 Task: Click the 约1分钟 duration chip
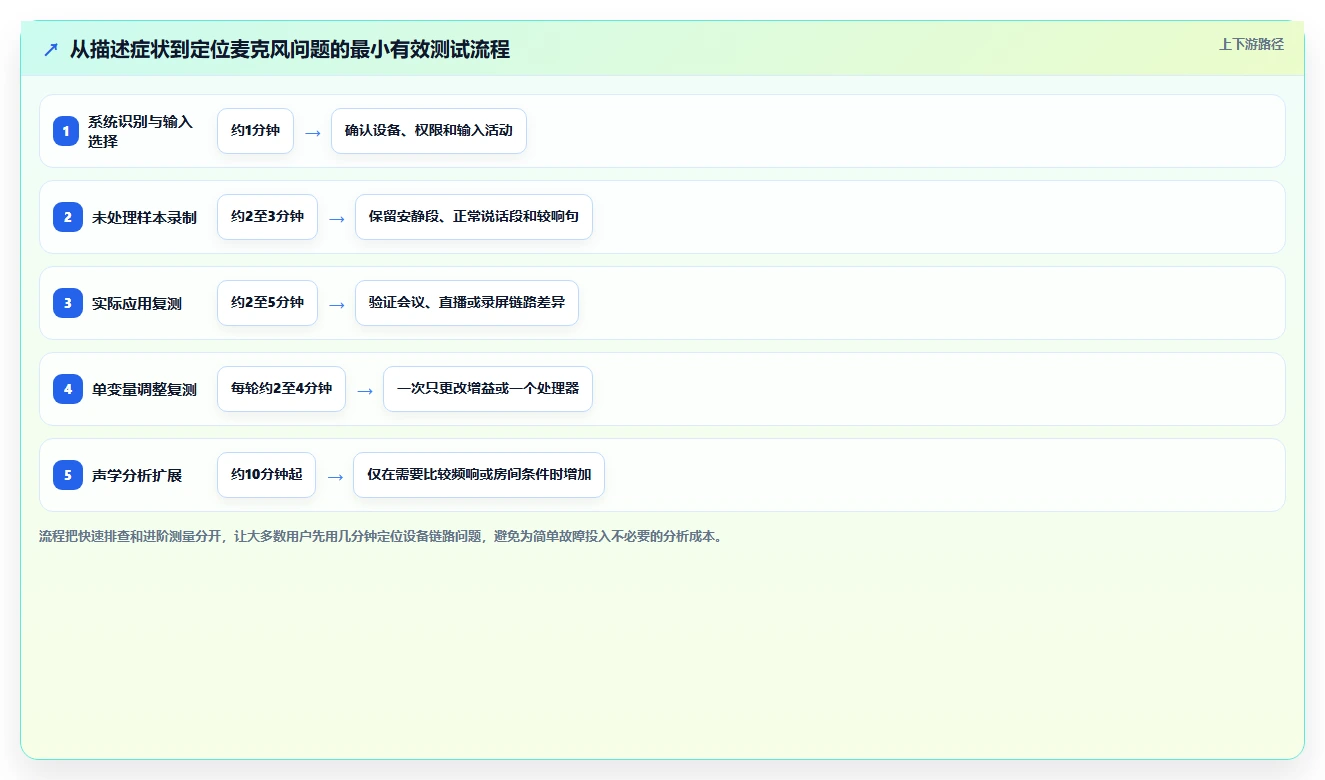coord(255,131)
